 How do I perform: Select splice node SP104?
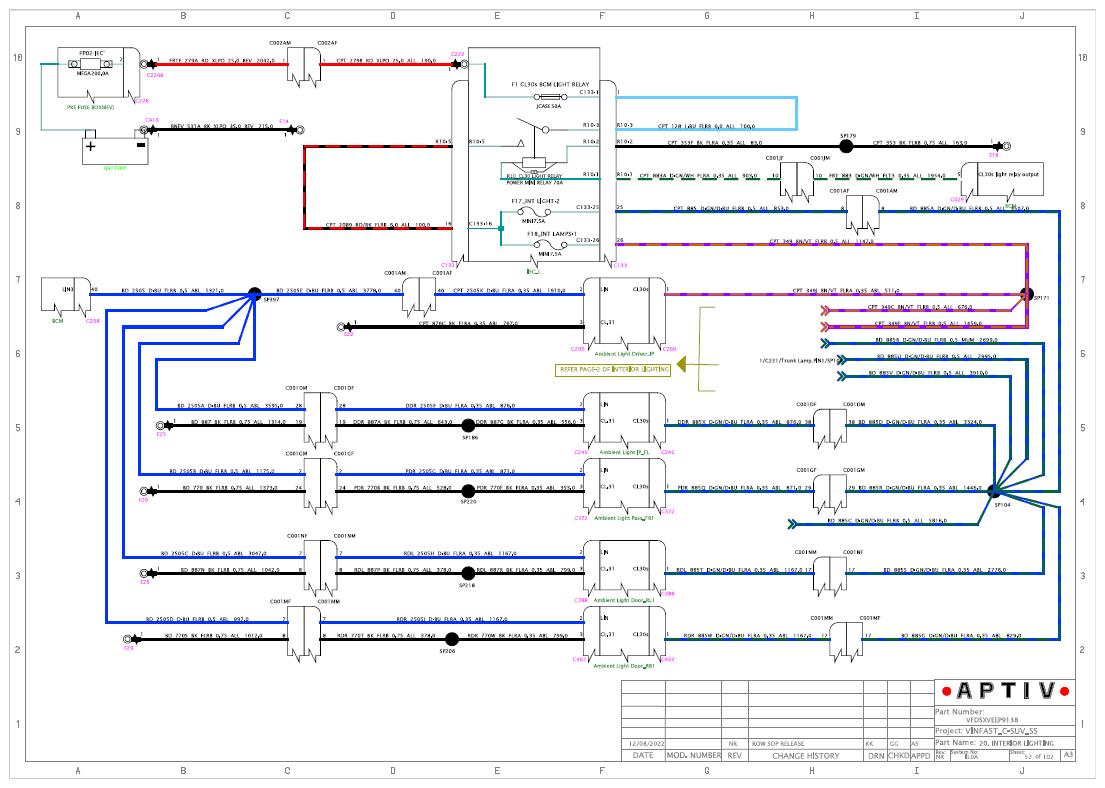[x=994, y=491]
